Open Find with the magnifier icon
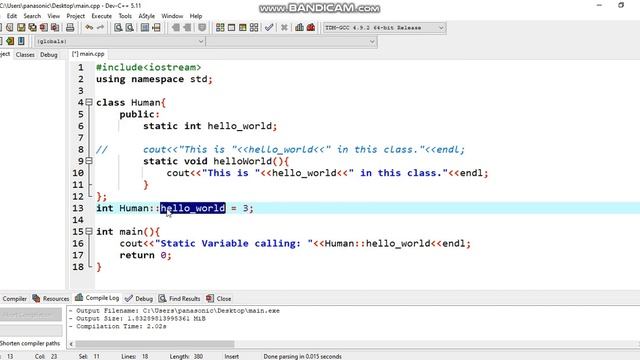Screen dimensions: 640x360 coord(118,28)
